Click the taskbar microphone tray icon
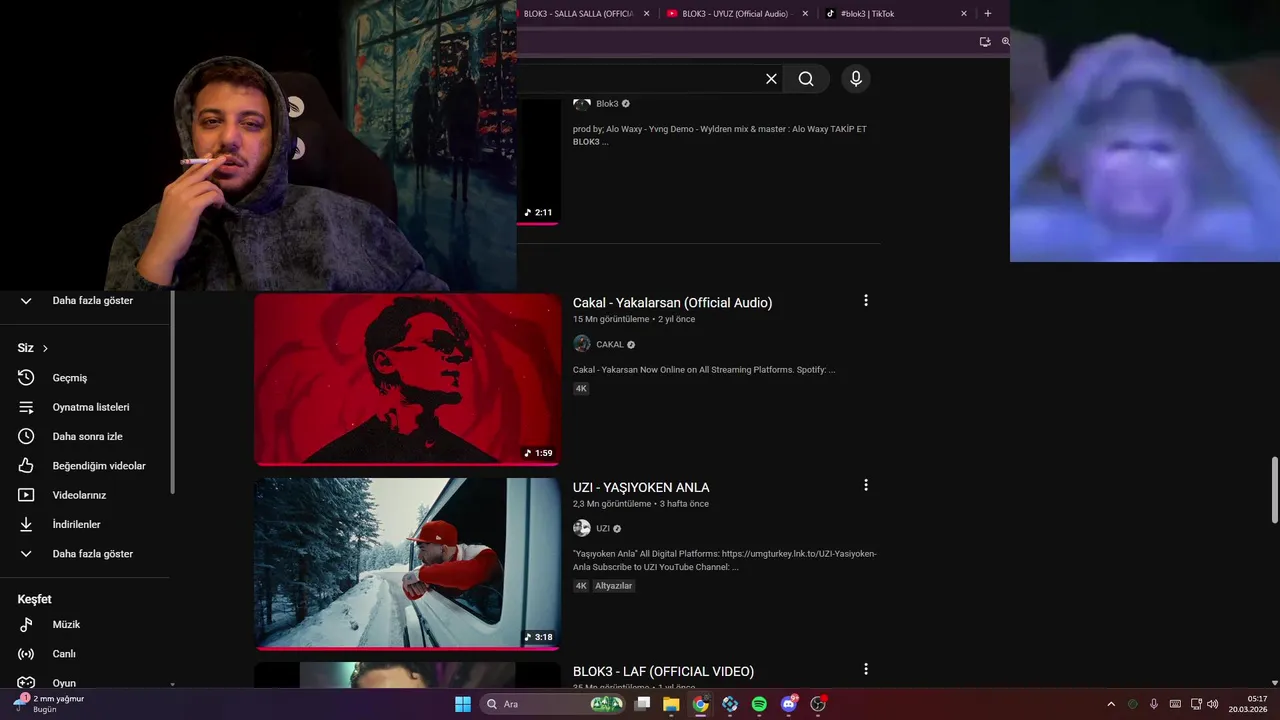1280x720 pixels. coord(1154,704)
